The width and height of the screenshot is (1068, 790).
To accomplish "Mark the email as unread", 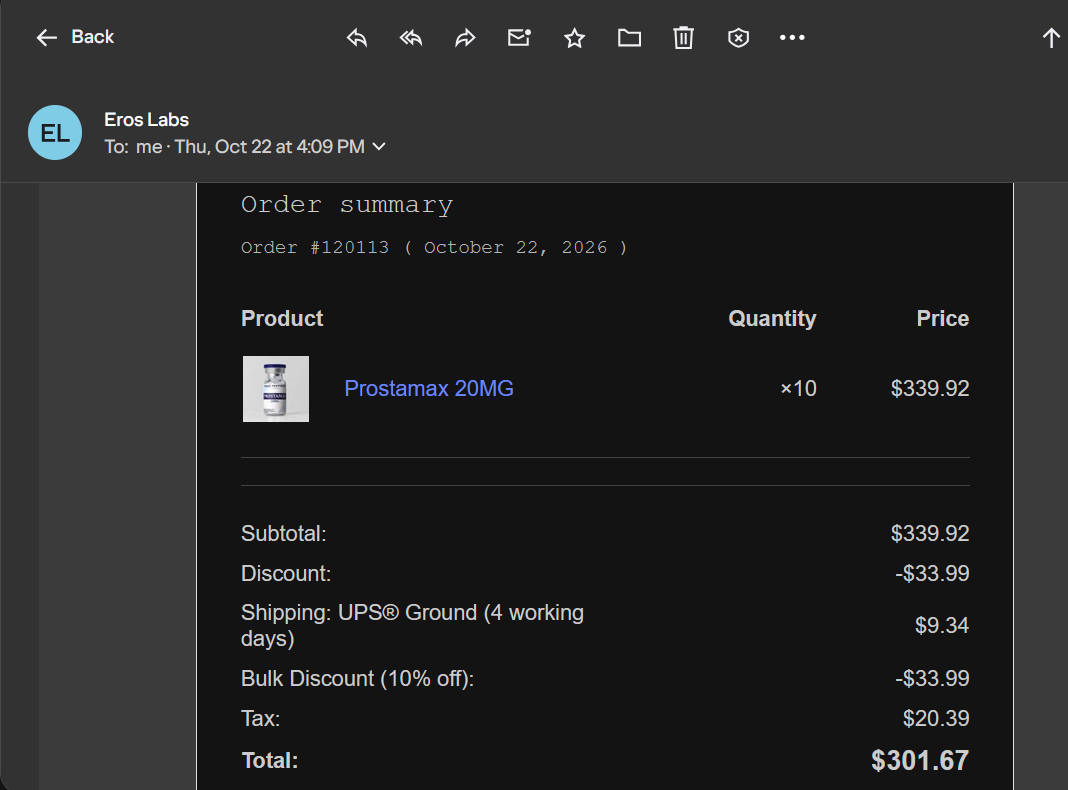I will pyautogui.click(x=520, y=37).
